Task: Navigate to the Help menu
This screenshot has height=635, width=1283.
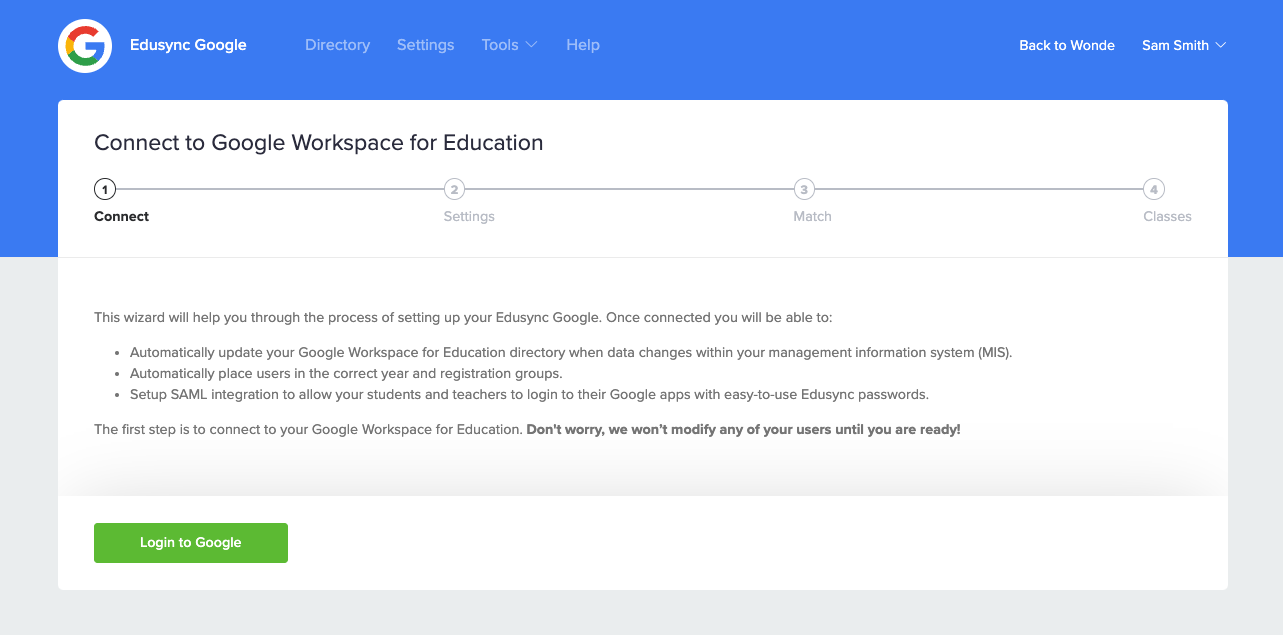Action: (x=583, y=45)
